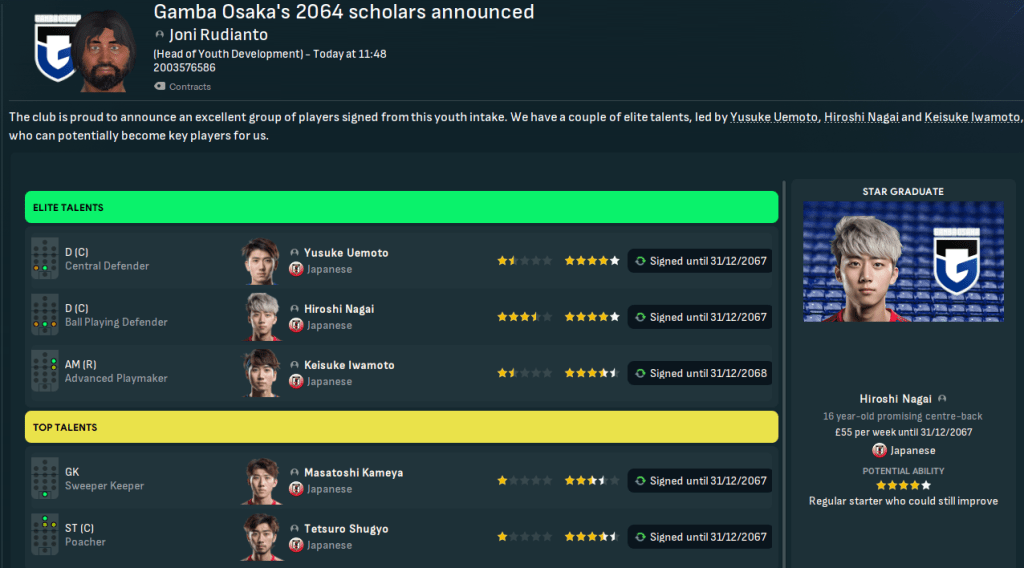Click Tetsuro Shugyo's player name

click(346, 529)
